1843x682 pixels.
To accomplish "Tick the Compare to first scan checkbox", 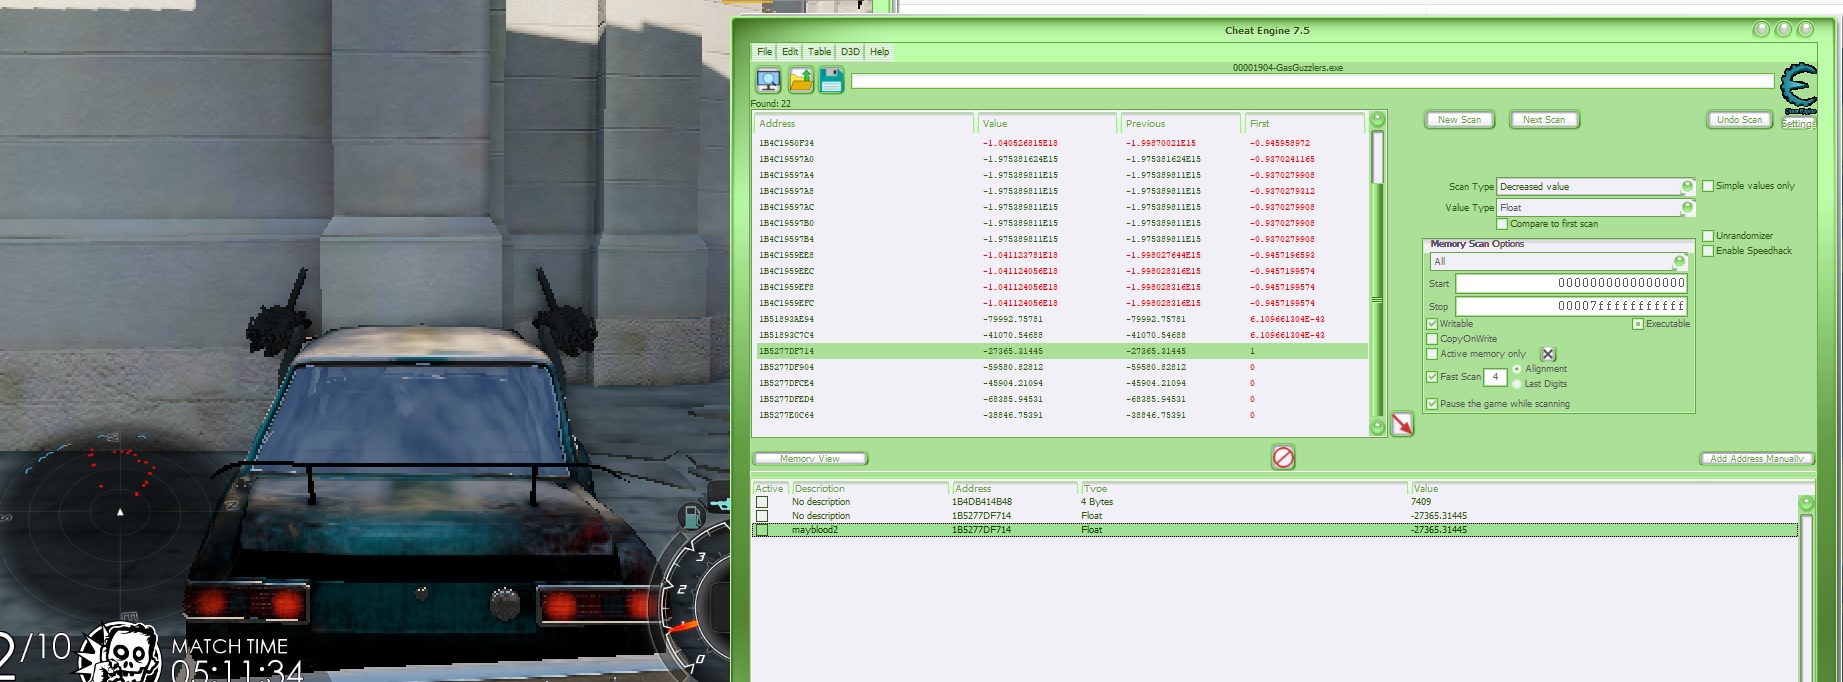I will point(1503,224).
